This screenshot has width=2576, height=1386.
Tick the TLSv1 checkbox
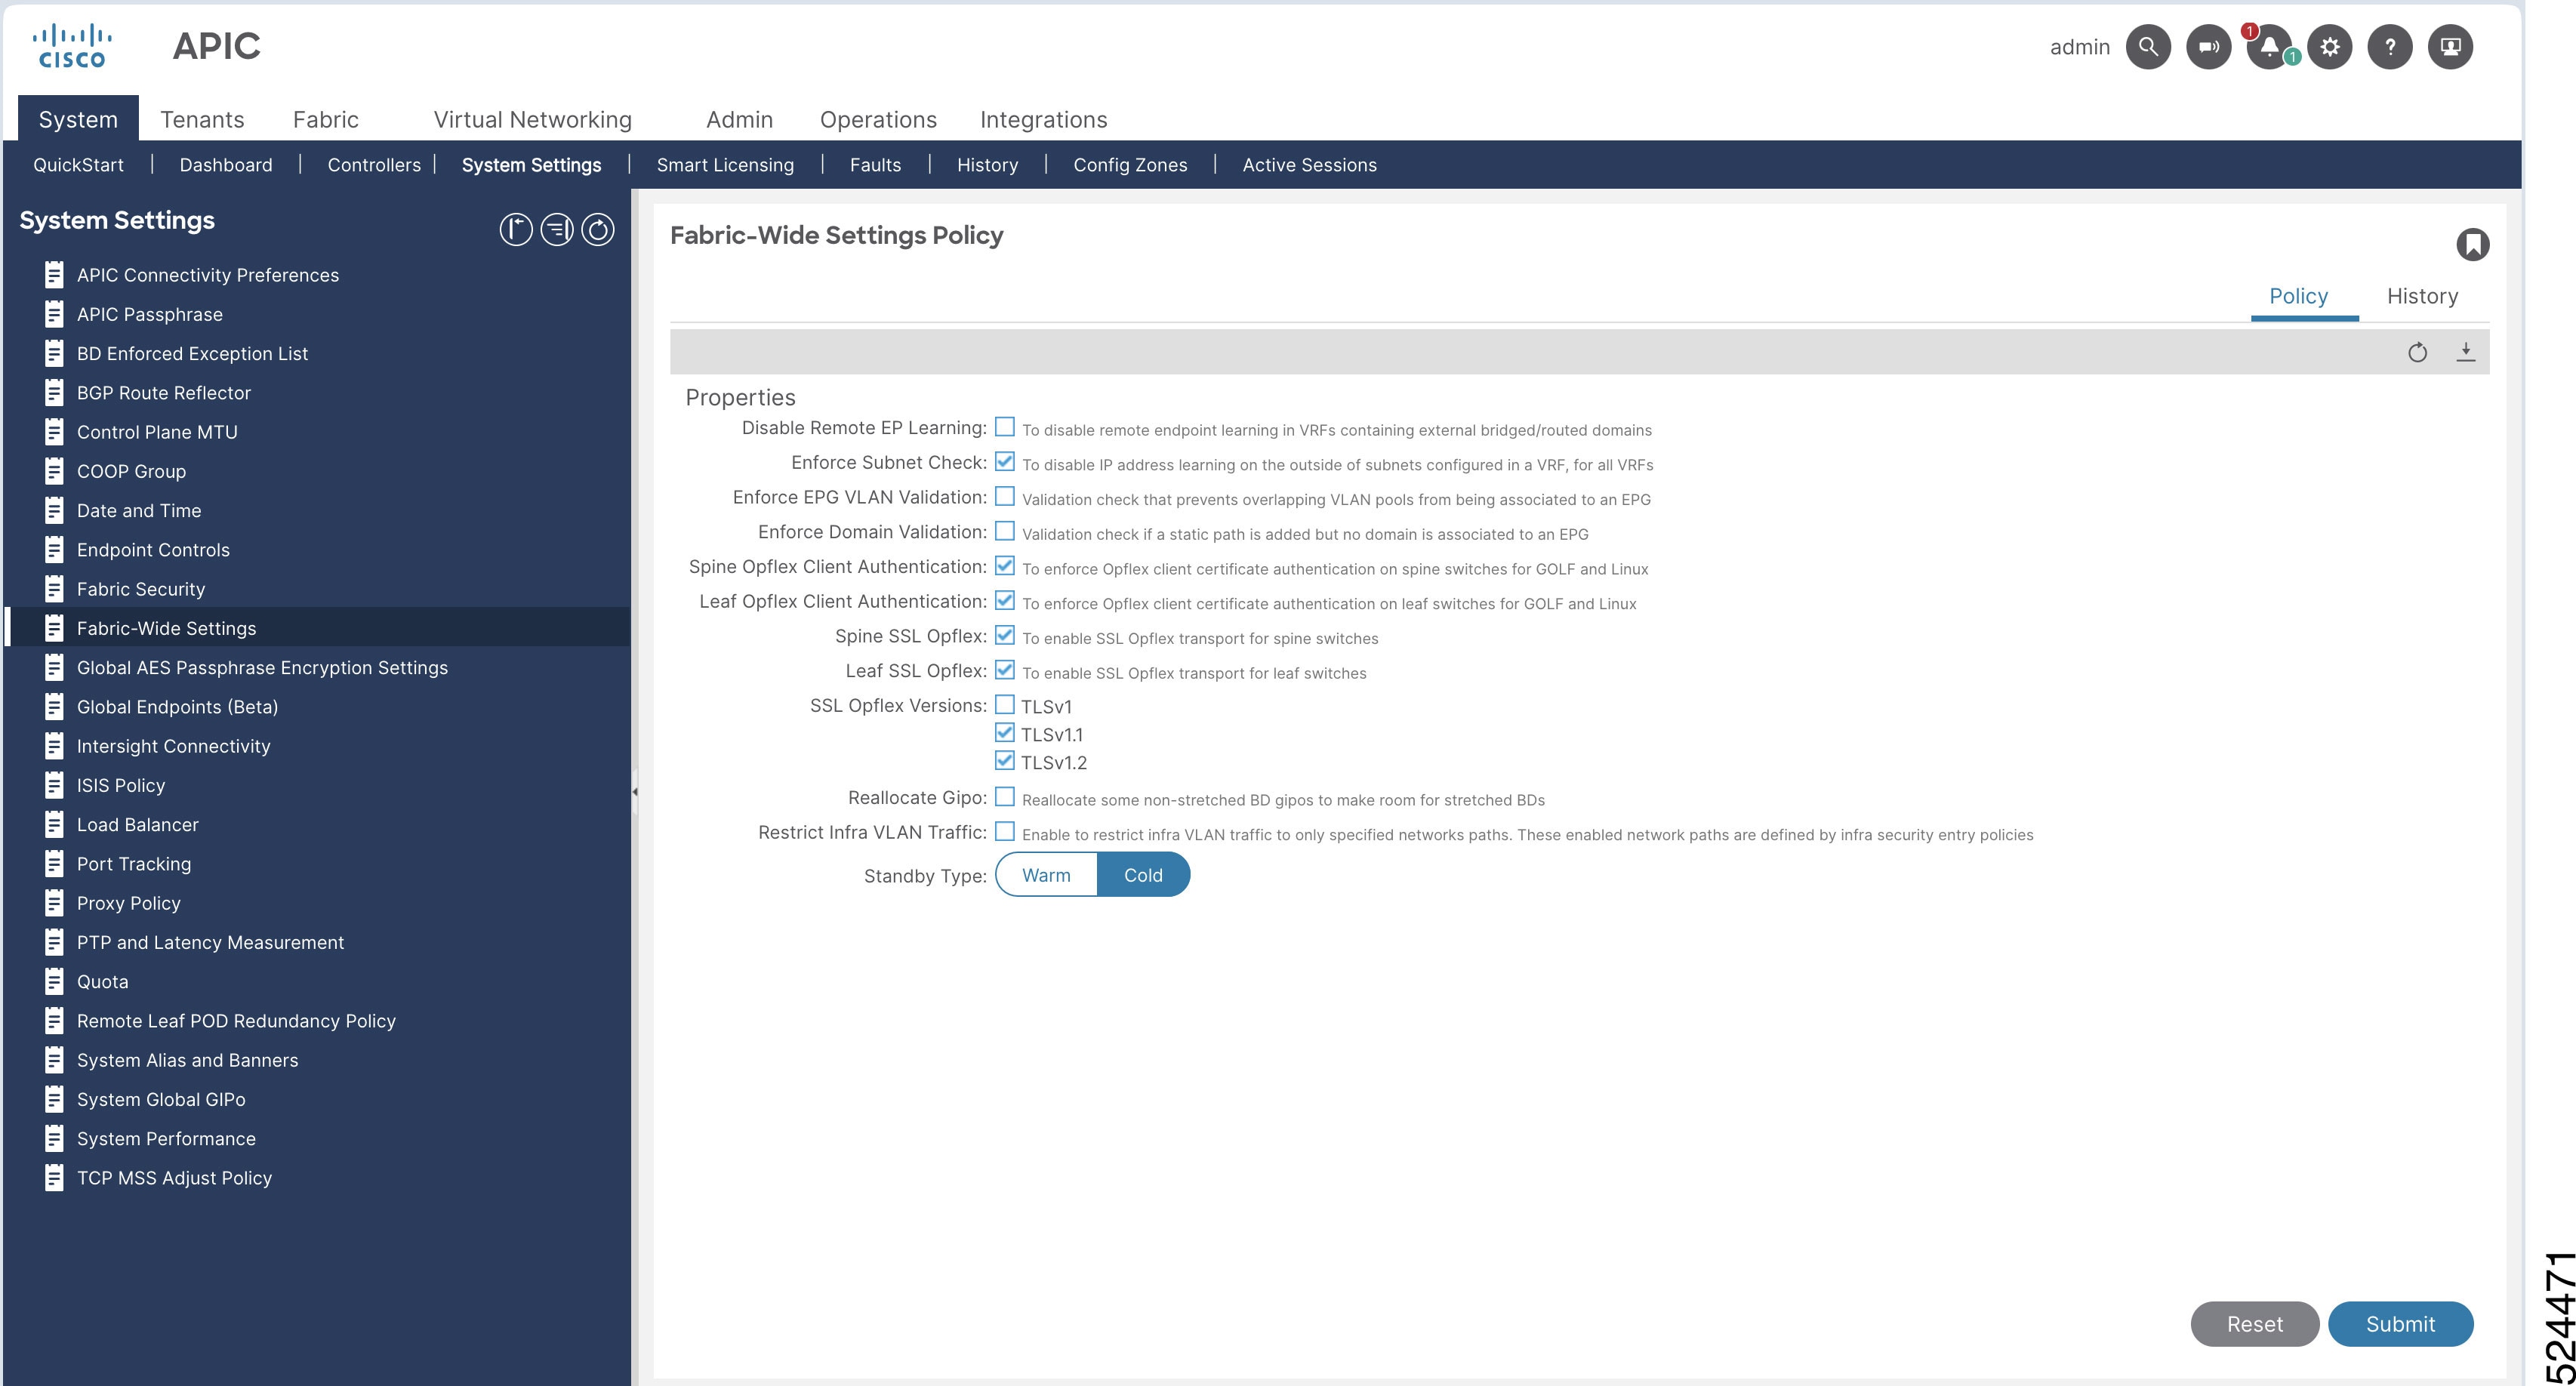point(1004,705)
